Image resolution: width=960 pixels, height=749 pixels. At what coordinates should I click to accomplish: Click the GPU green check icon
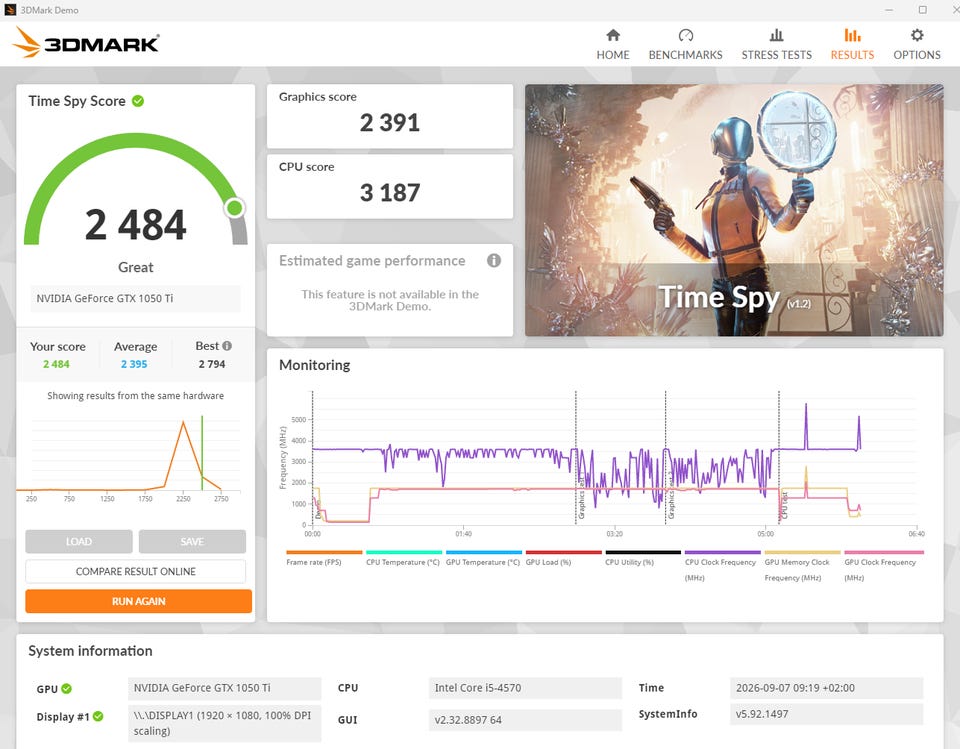[67, 688]
